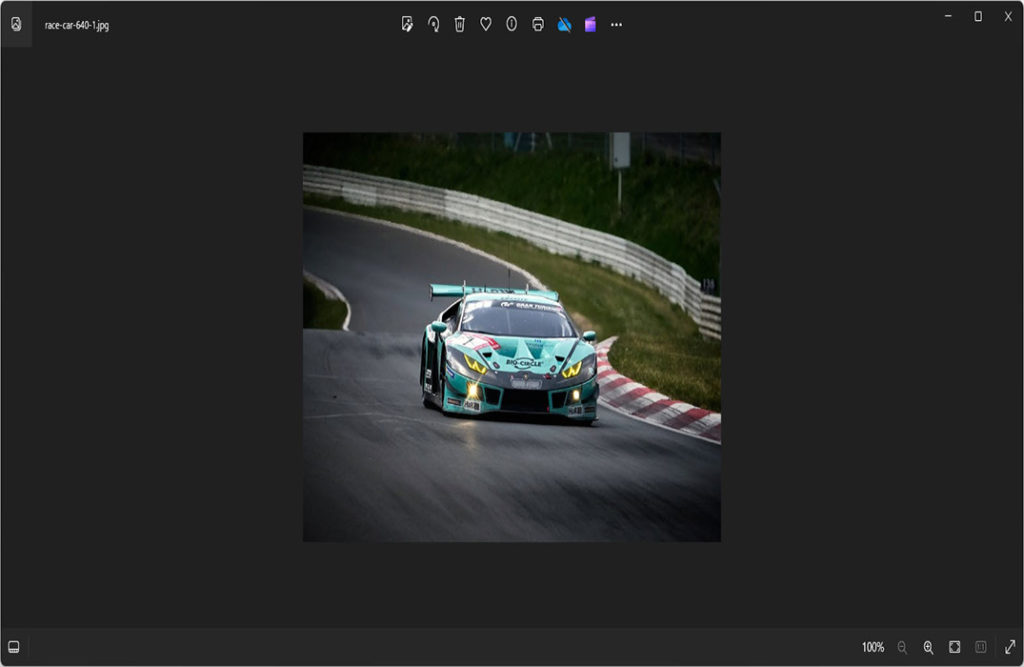Expand the See more ellipsis menu
The height and width of the screenshot is (667, 1024).
(616, 24)
